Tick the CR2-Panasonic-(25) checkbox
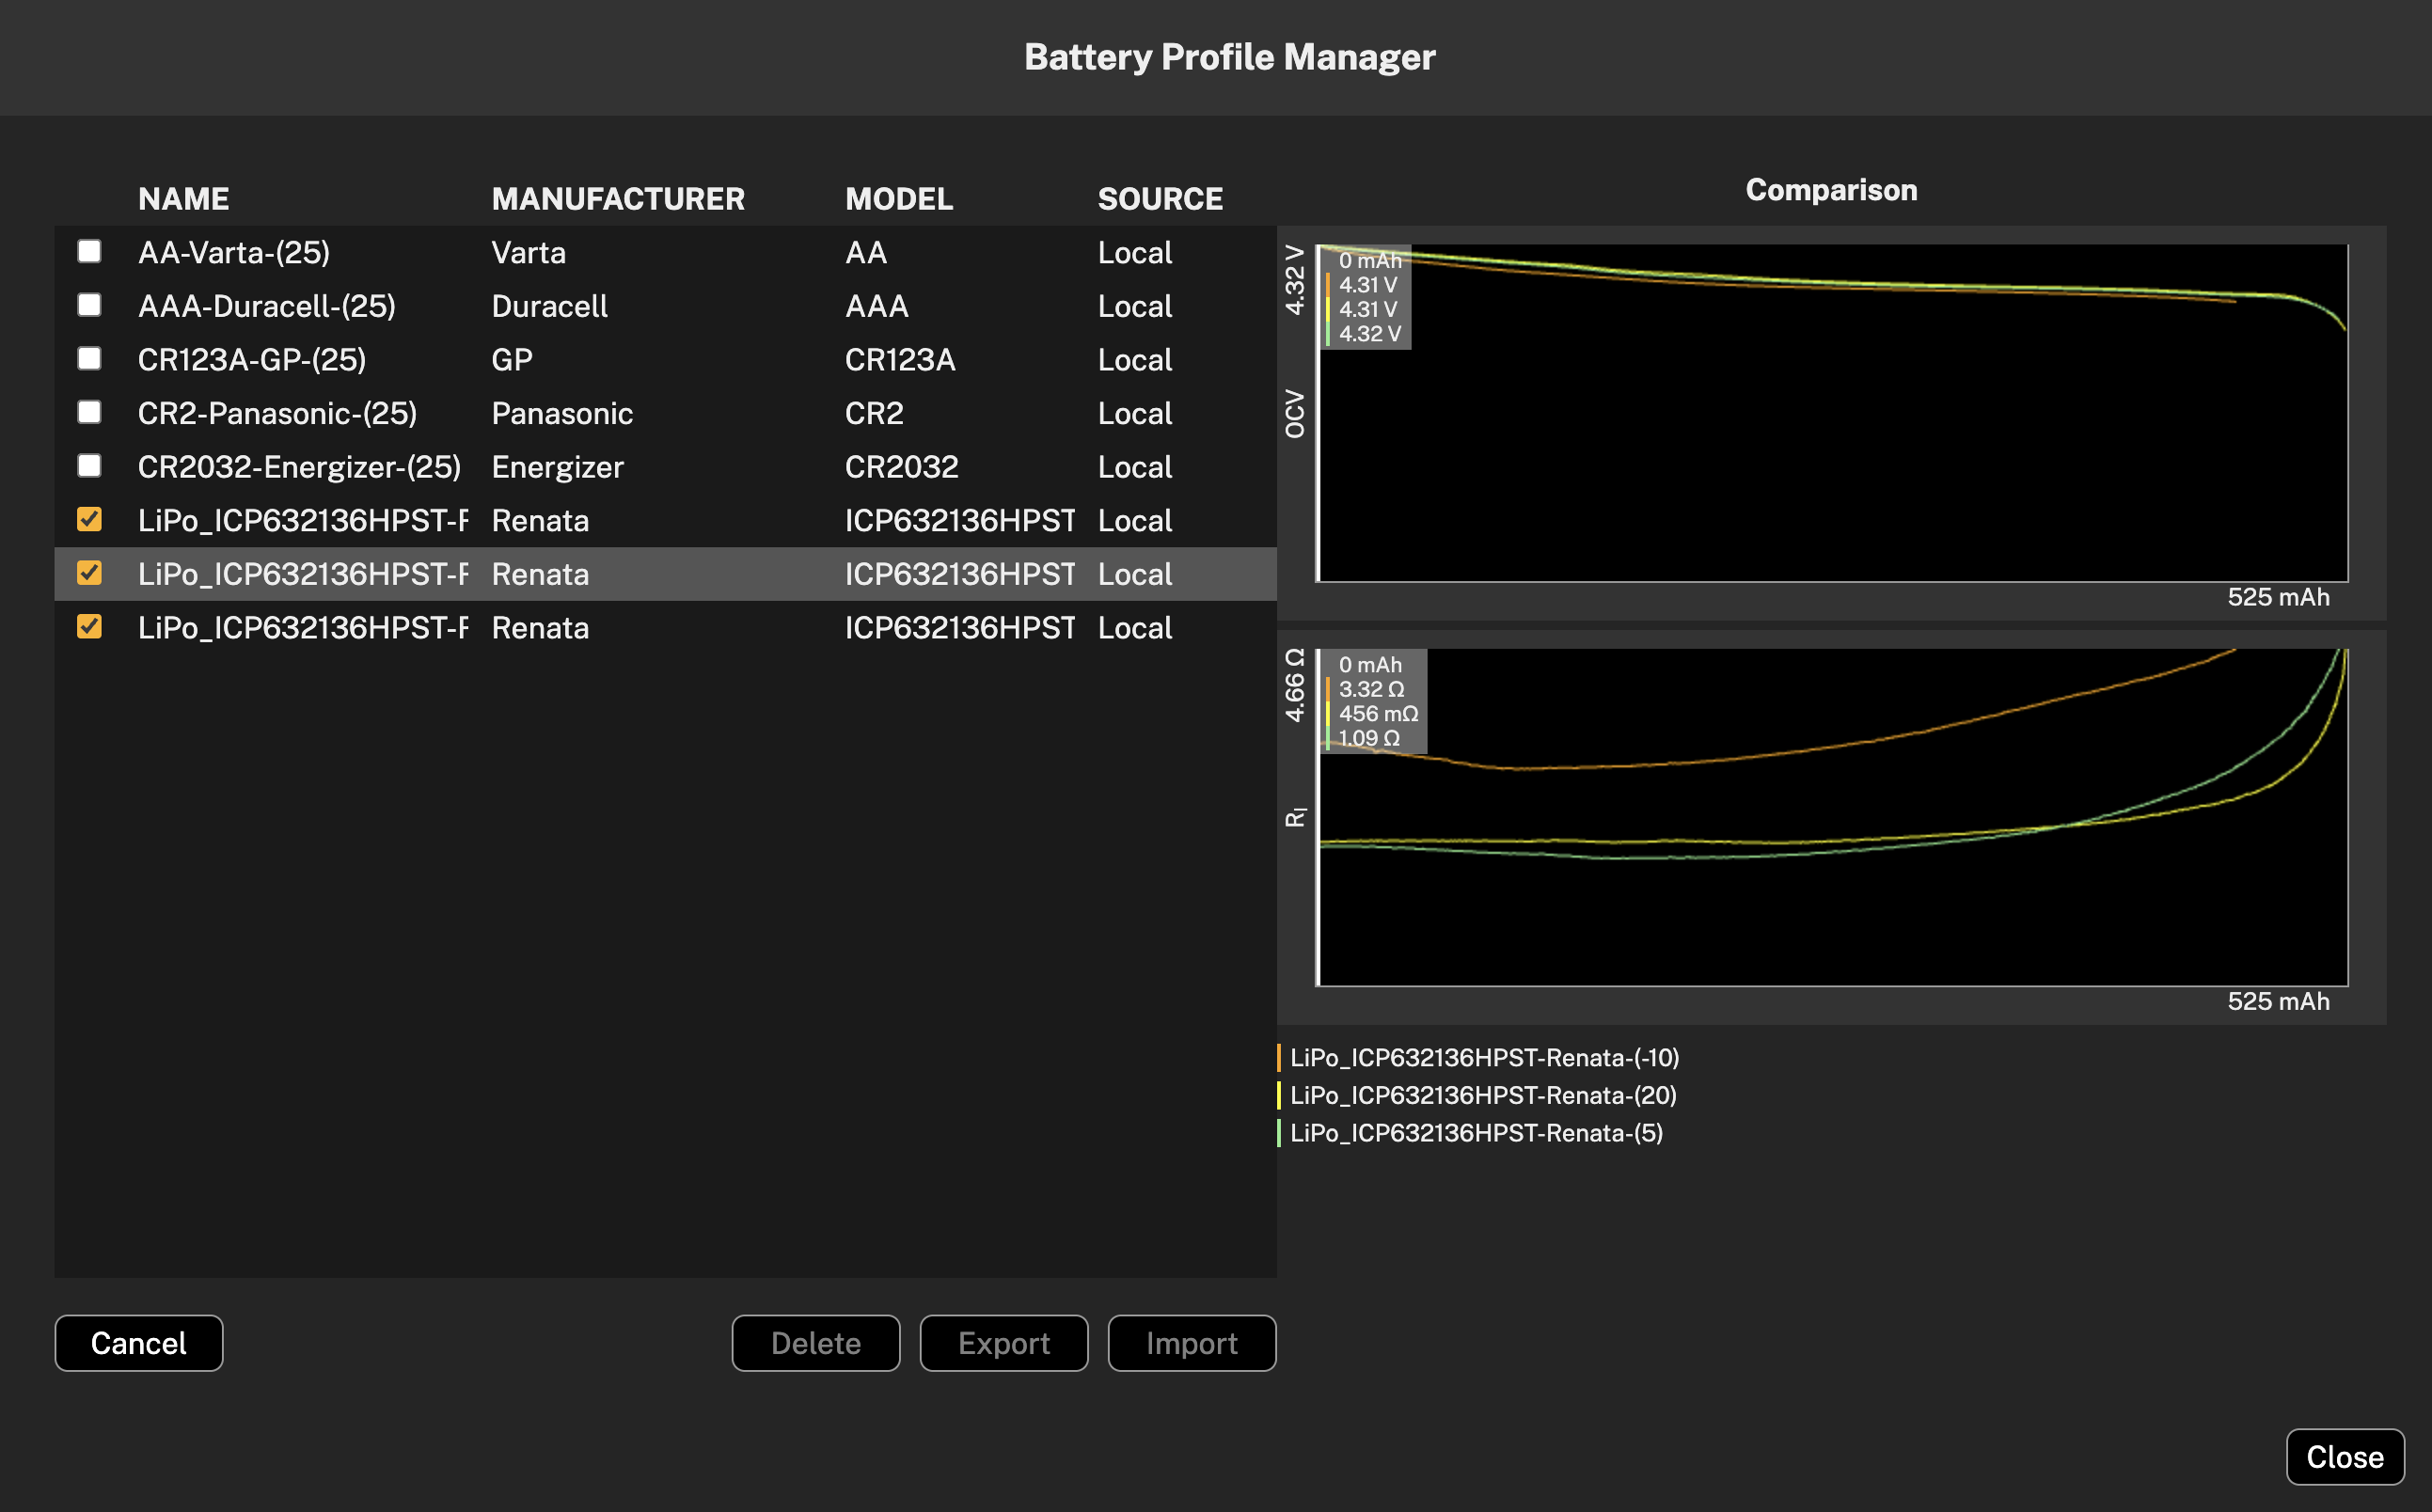Viewport: 2432px width, 1512px height. click(89, 412)
